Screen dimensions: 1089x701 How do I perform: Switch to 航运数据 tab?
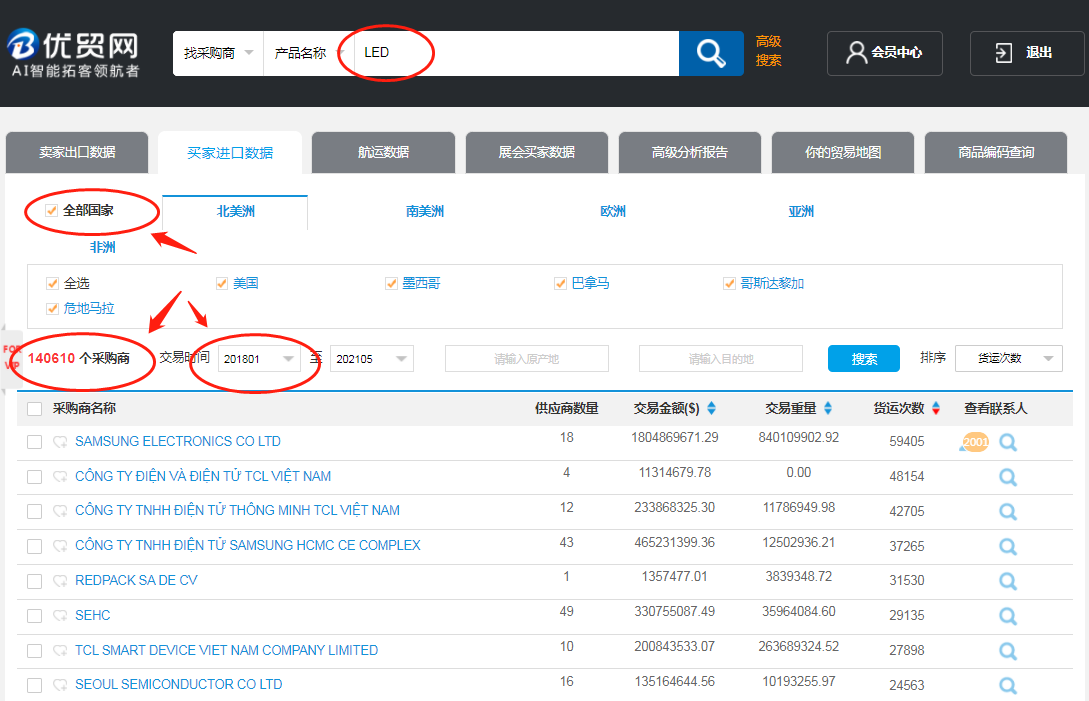tap(383, 152)
